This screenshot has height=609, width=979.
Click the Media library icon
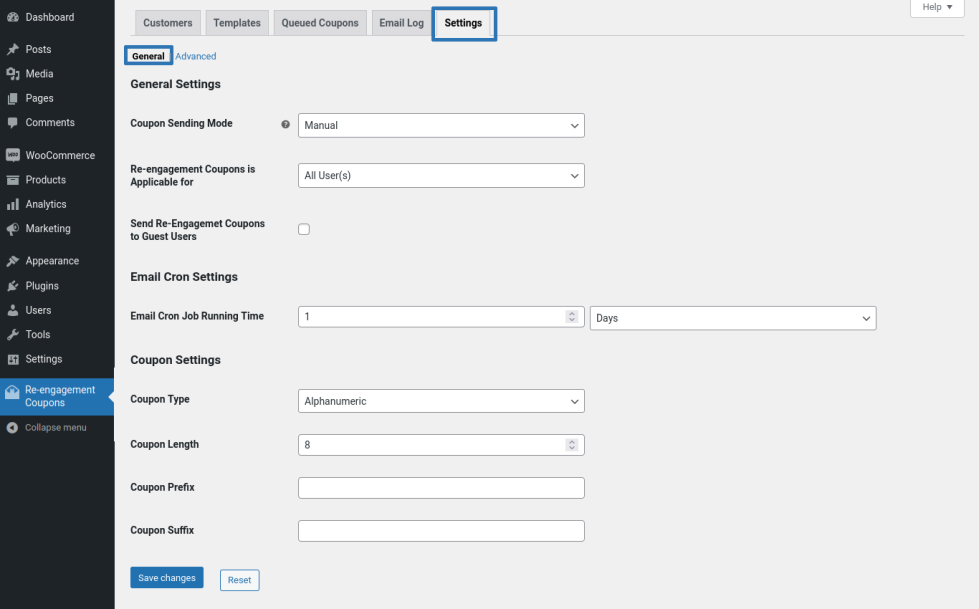[13, 74]
